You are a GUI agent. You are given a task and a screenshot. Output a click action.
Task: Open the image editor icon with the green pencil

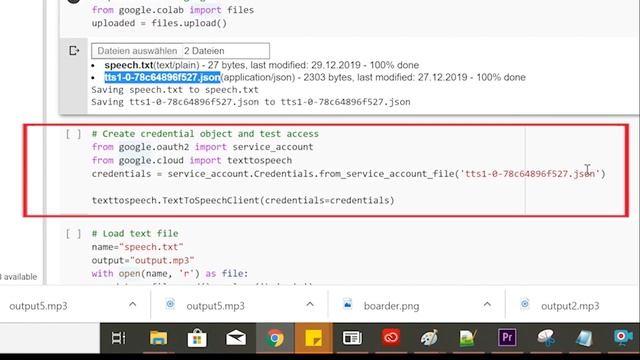[468, 338]
